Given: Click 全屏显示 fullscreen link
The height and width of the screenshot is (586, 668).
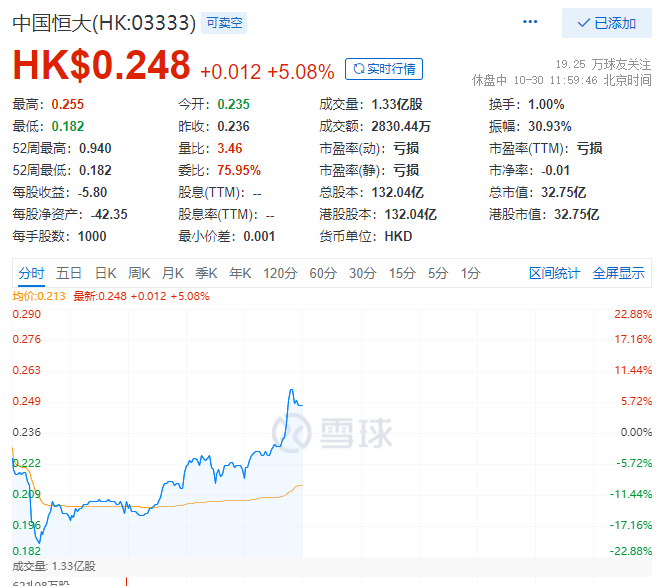Looking at the screenshot, I should click(619, 273).
